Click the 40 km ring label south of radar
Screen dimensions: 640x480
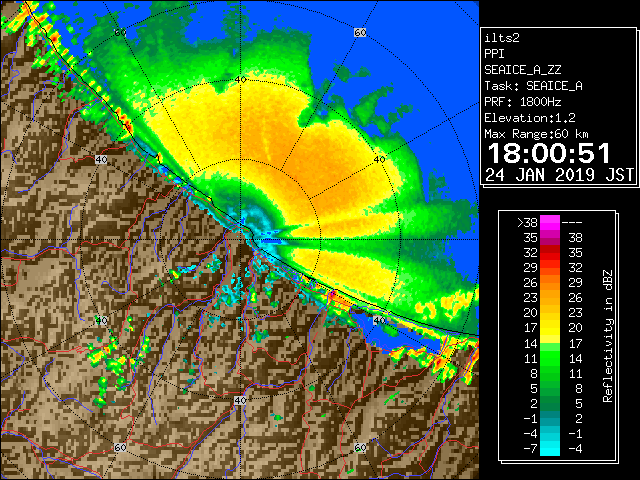point(240,400)
